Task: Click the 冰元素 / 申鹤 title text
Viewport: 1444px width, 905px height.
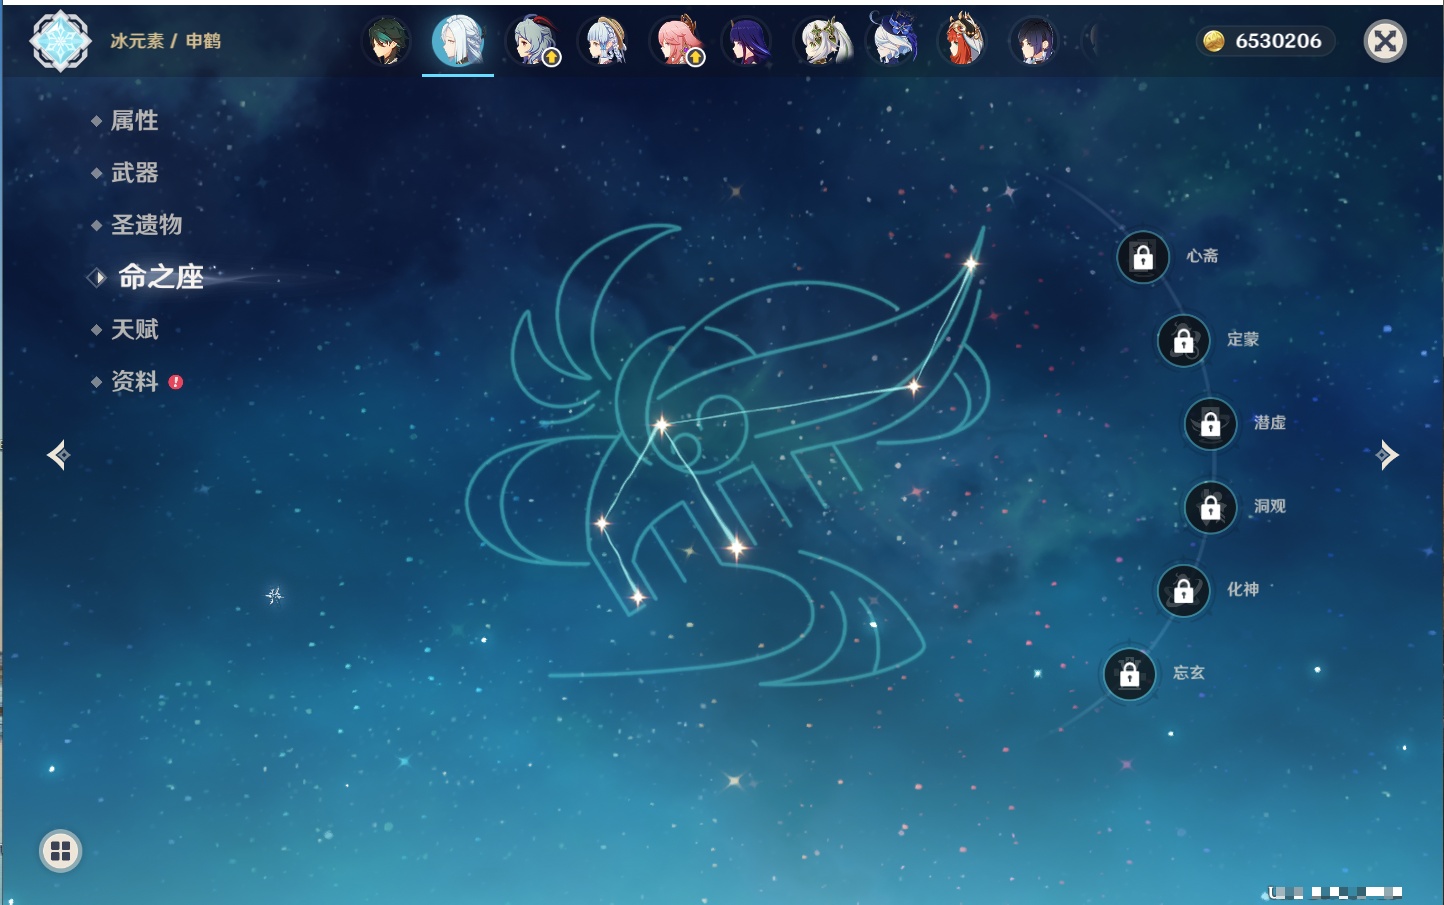Action: tap(165, 41)
